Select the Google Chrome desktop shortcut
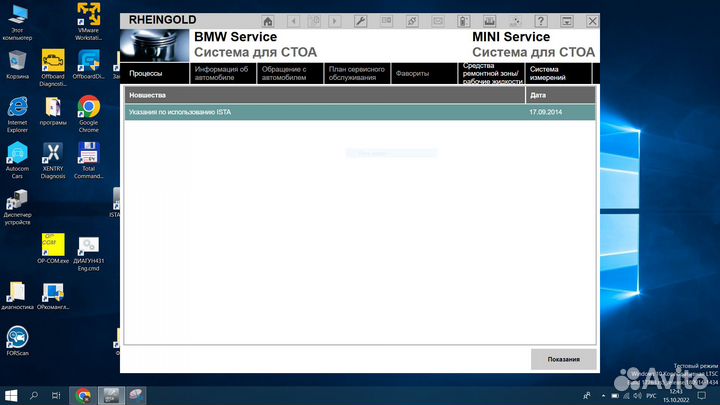Screen dimensions: 720x405 click(89, 114)
